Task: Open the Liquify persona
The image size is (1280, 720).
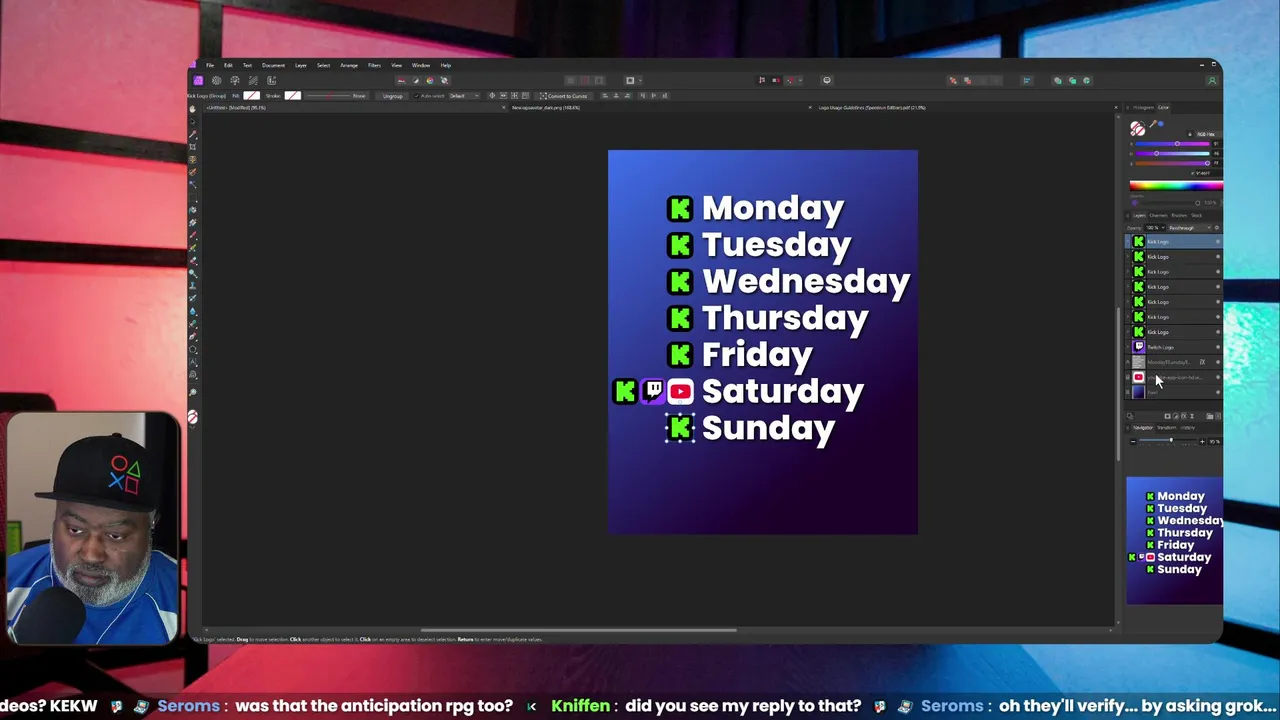Action: pos(216,80)
